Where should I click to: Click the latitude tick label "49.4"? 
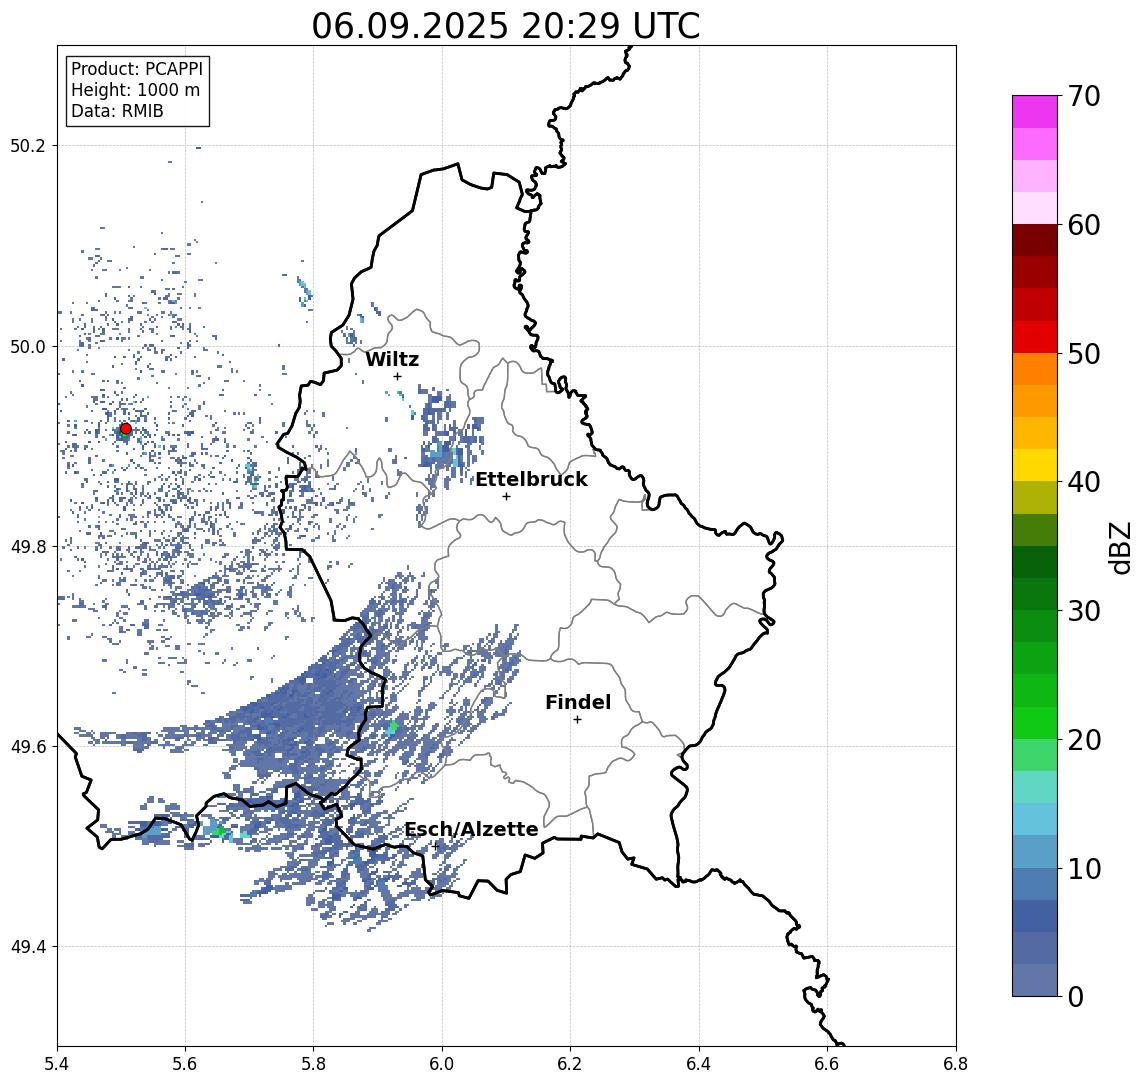(28, 947)
